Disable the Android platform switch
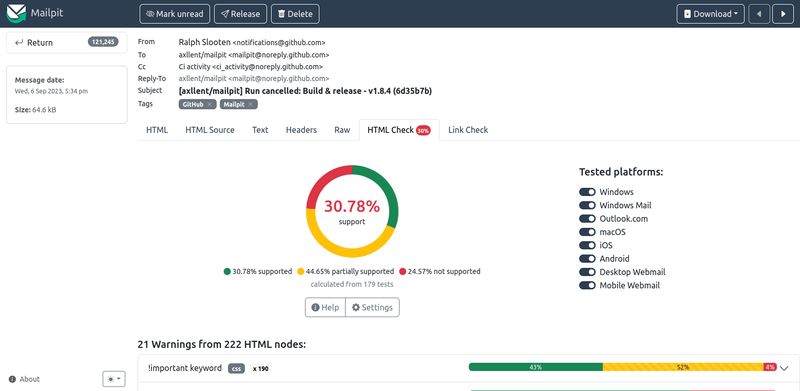The width and height of the screenshot is (800, 391). (587, 259)
